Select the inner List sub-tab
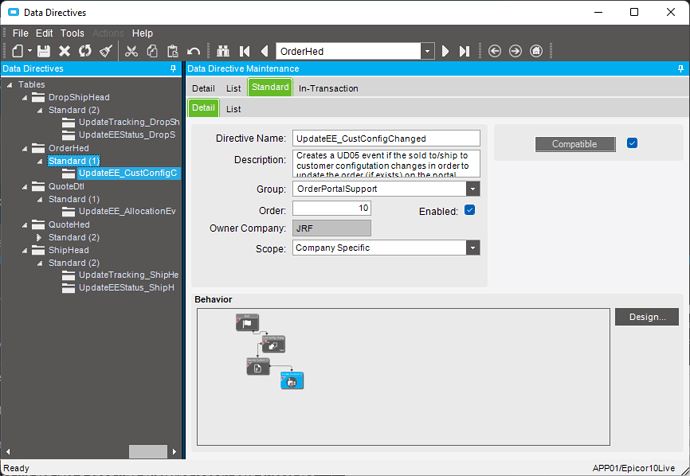 pos(233,109)
